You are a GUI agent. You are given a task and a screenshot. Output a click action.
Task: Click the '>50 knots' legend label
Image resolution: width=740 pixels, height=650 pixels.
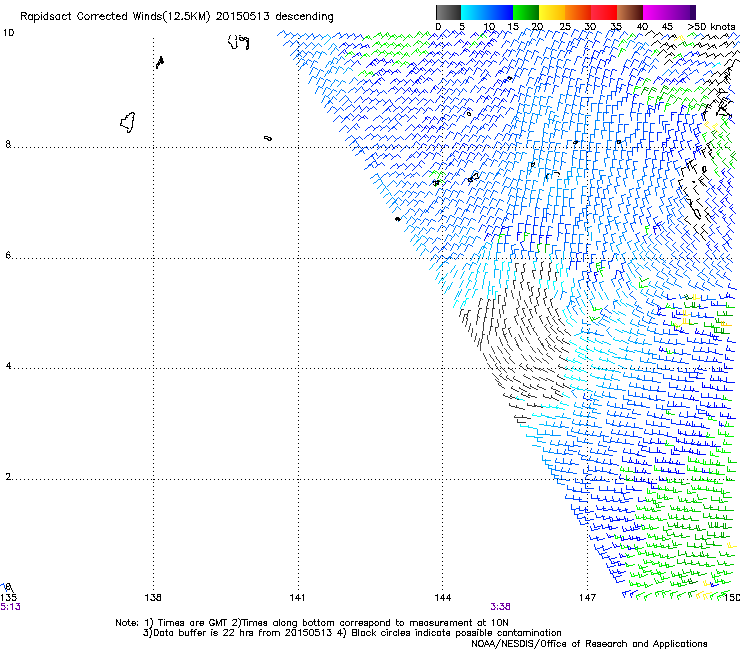(711, 27)
